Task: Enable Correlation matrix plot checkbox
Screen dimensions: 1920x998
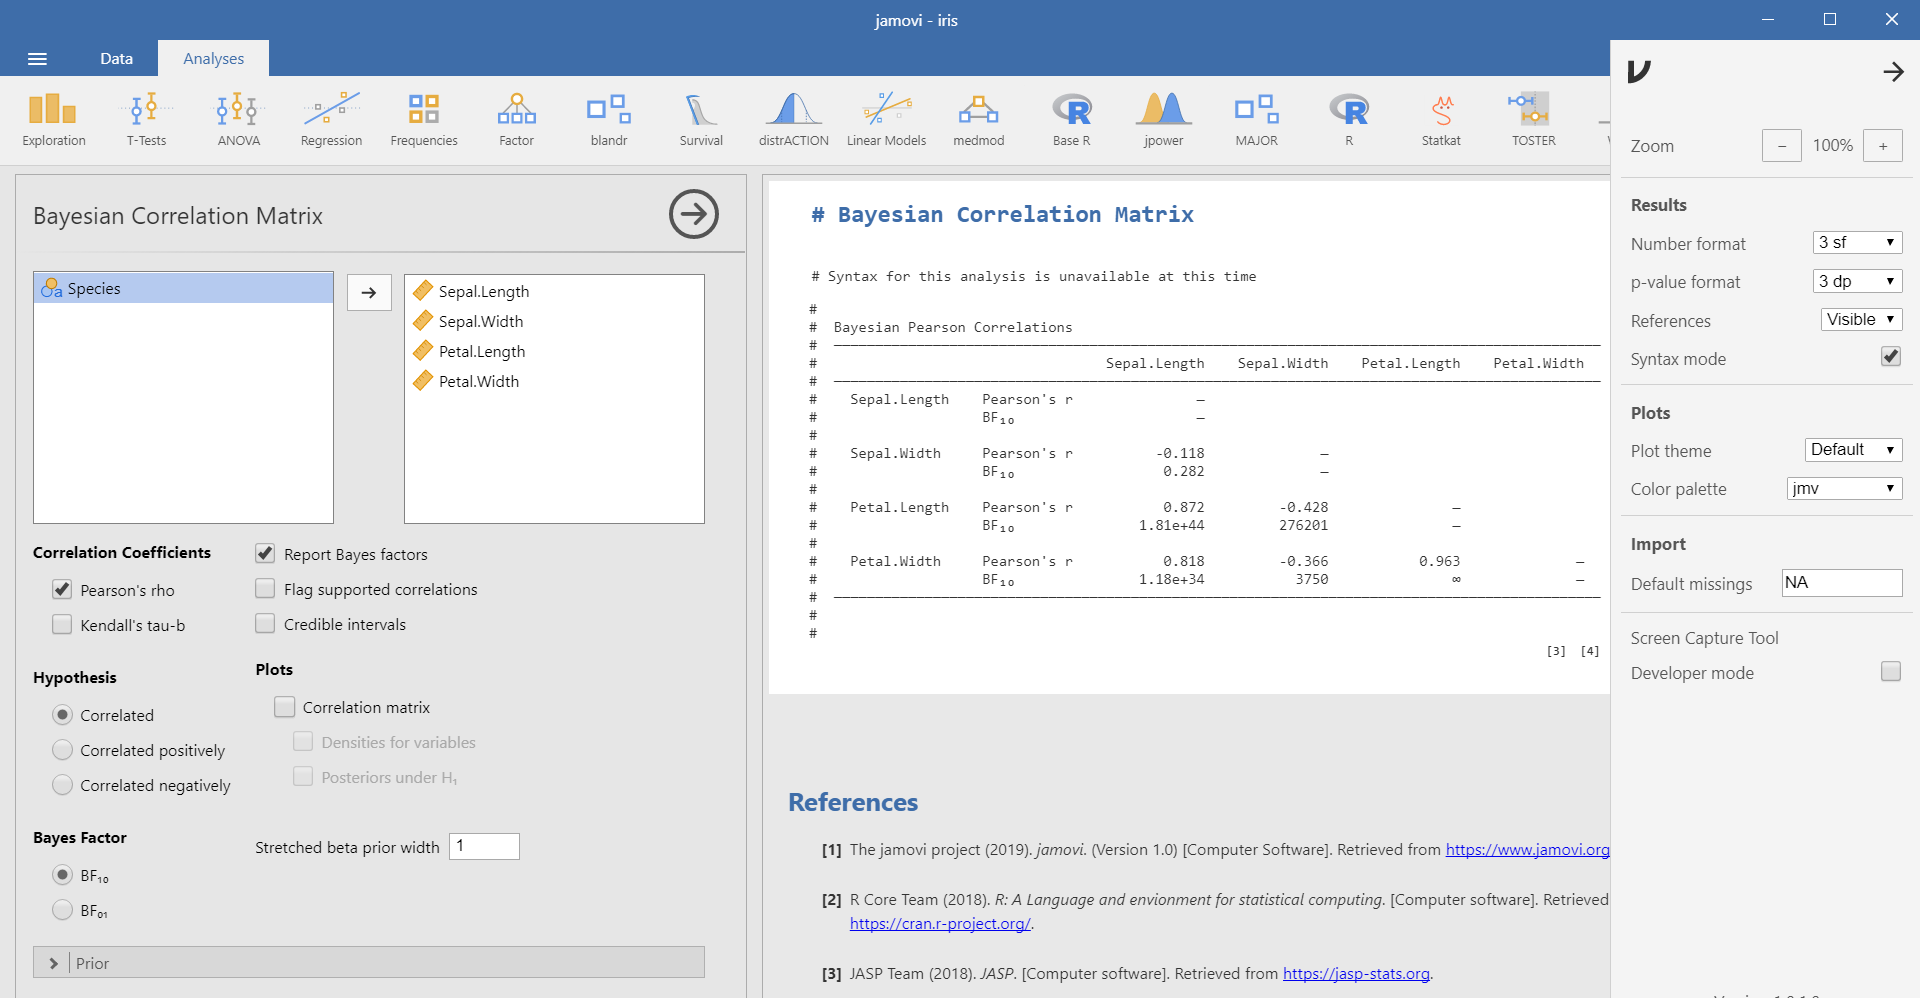Action: click(x=285, y=707)
